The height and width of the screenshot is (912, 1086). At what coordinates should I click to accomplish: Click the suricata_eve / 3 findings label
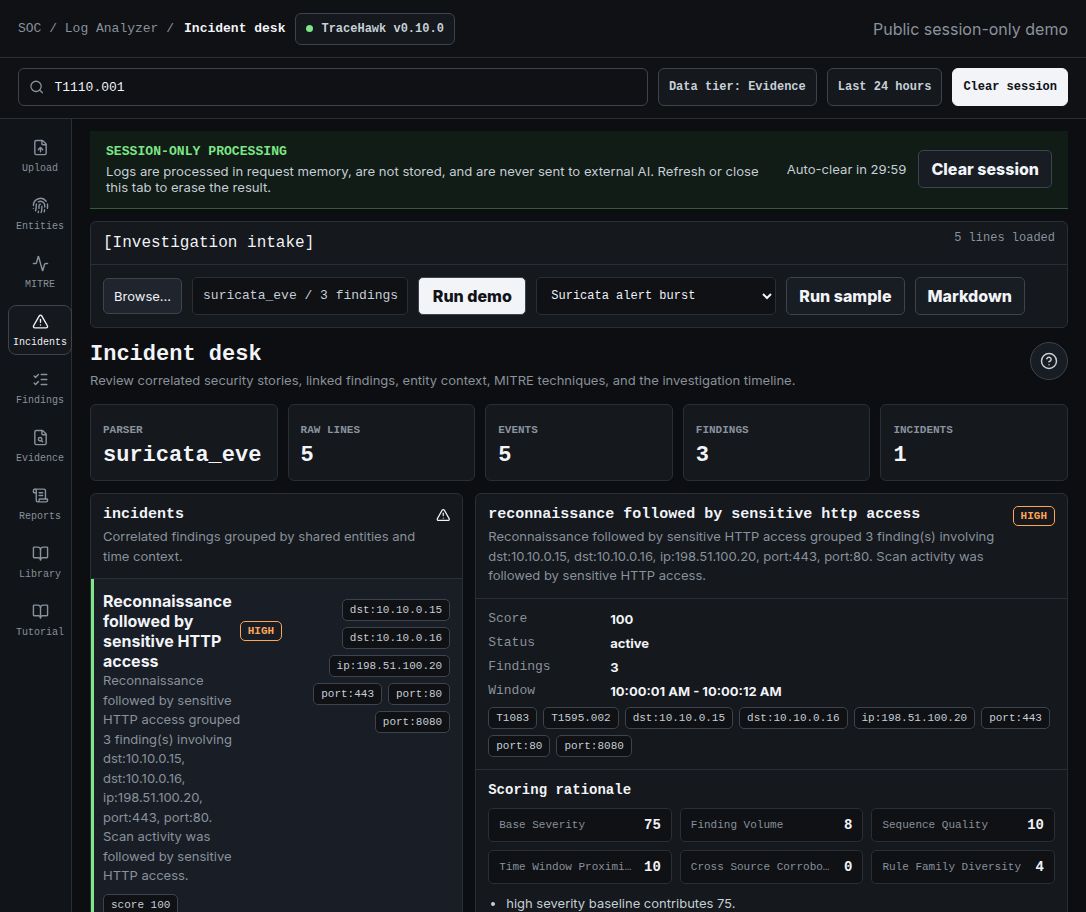point(300,296)
